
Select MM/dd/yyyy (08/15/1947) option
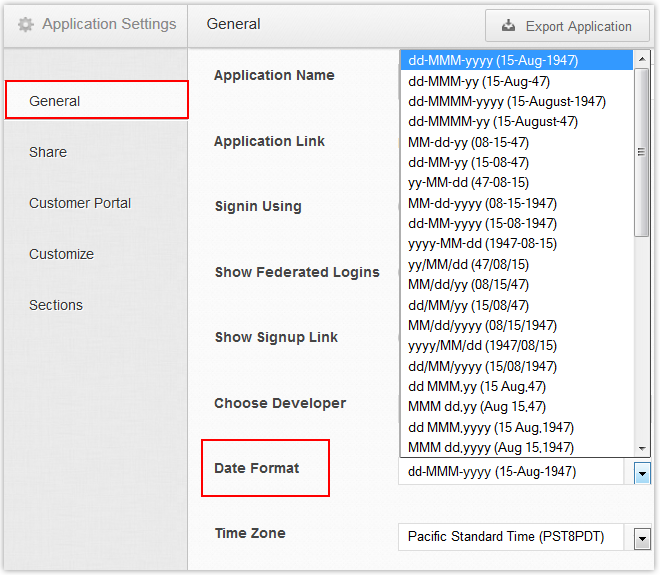(482, 325)
